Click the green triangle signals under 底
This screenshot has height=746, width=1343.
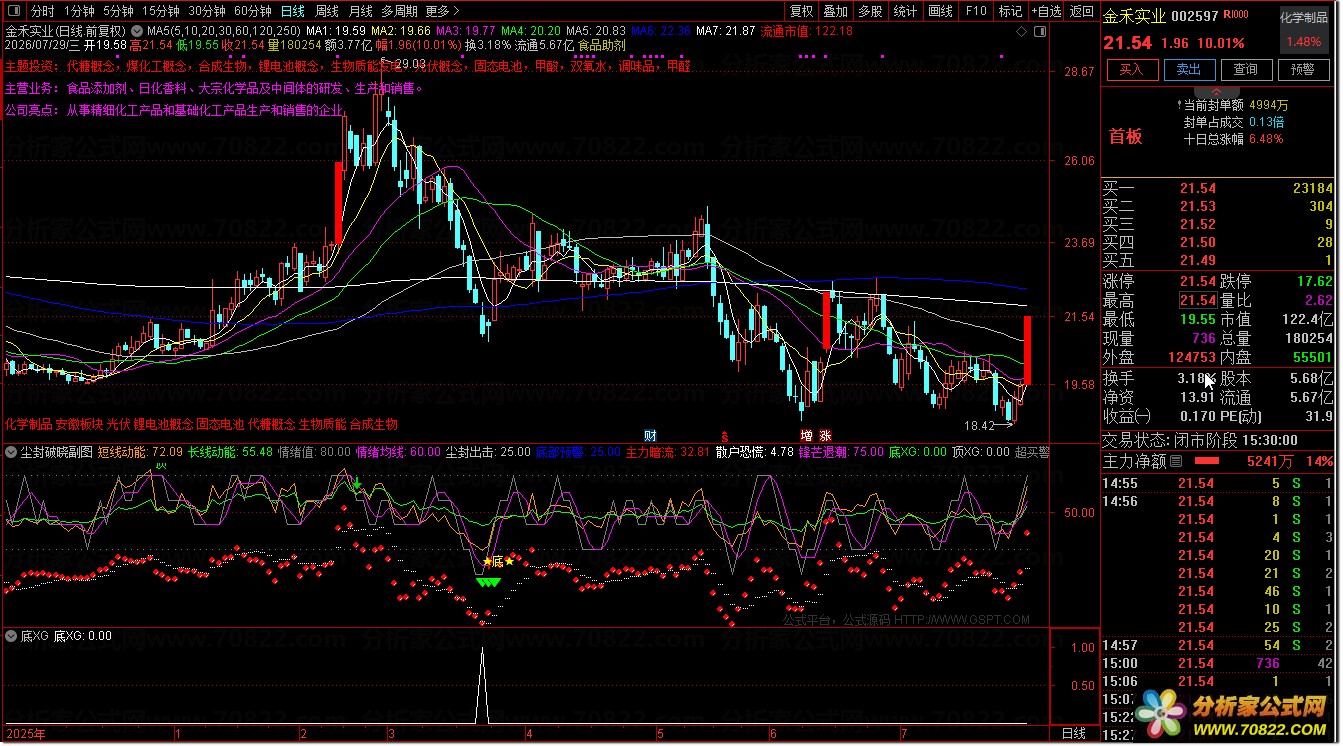click(x=489, y=581)
